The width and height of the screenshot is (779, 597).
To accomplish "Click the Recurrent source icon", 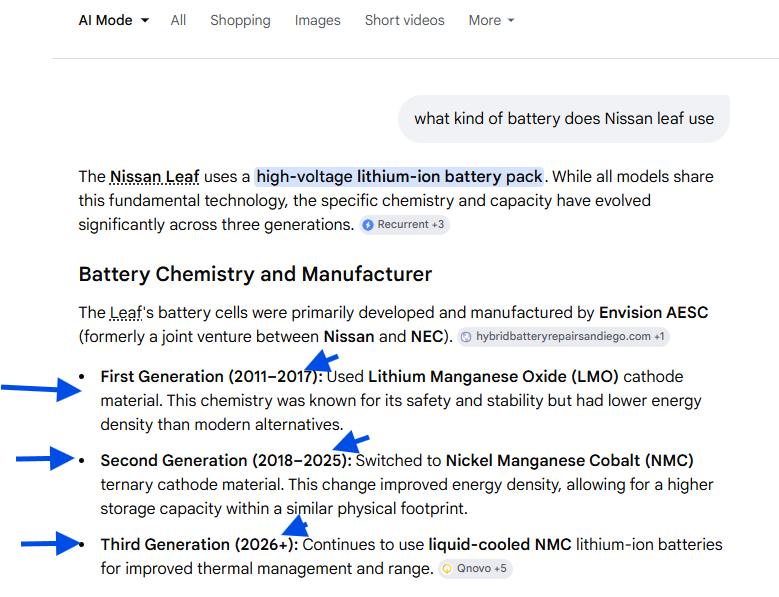I will pyautogui.click(x=368, y=225).
